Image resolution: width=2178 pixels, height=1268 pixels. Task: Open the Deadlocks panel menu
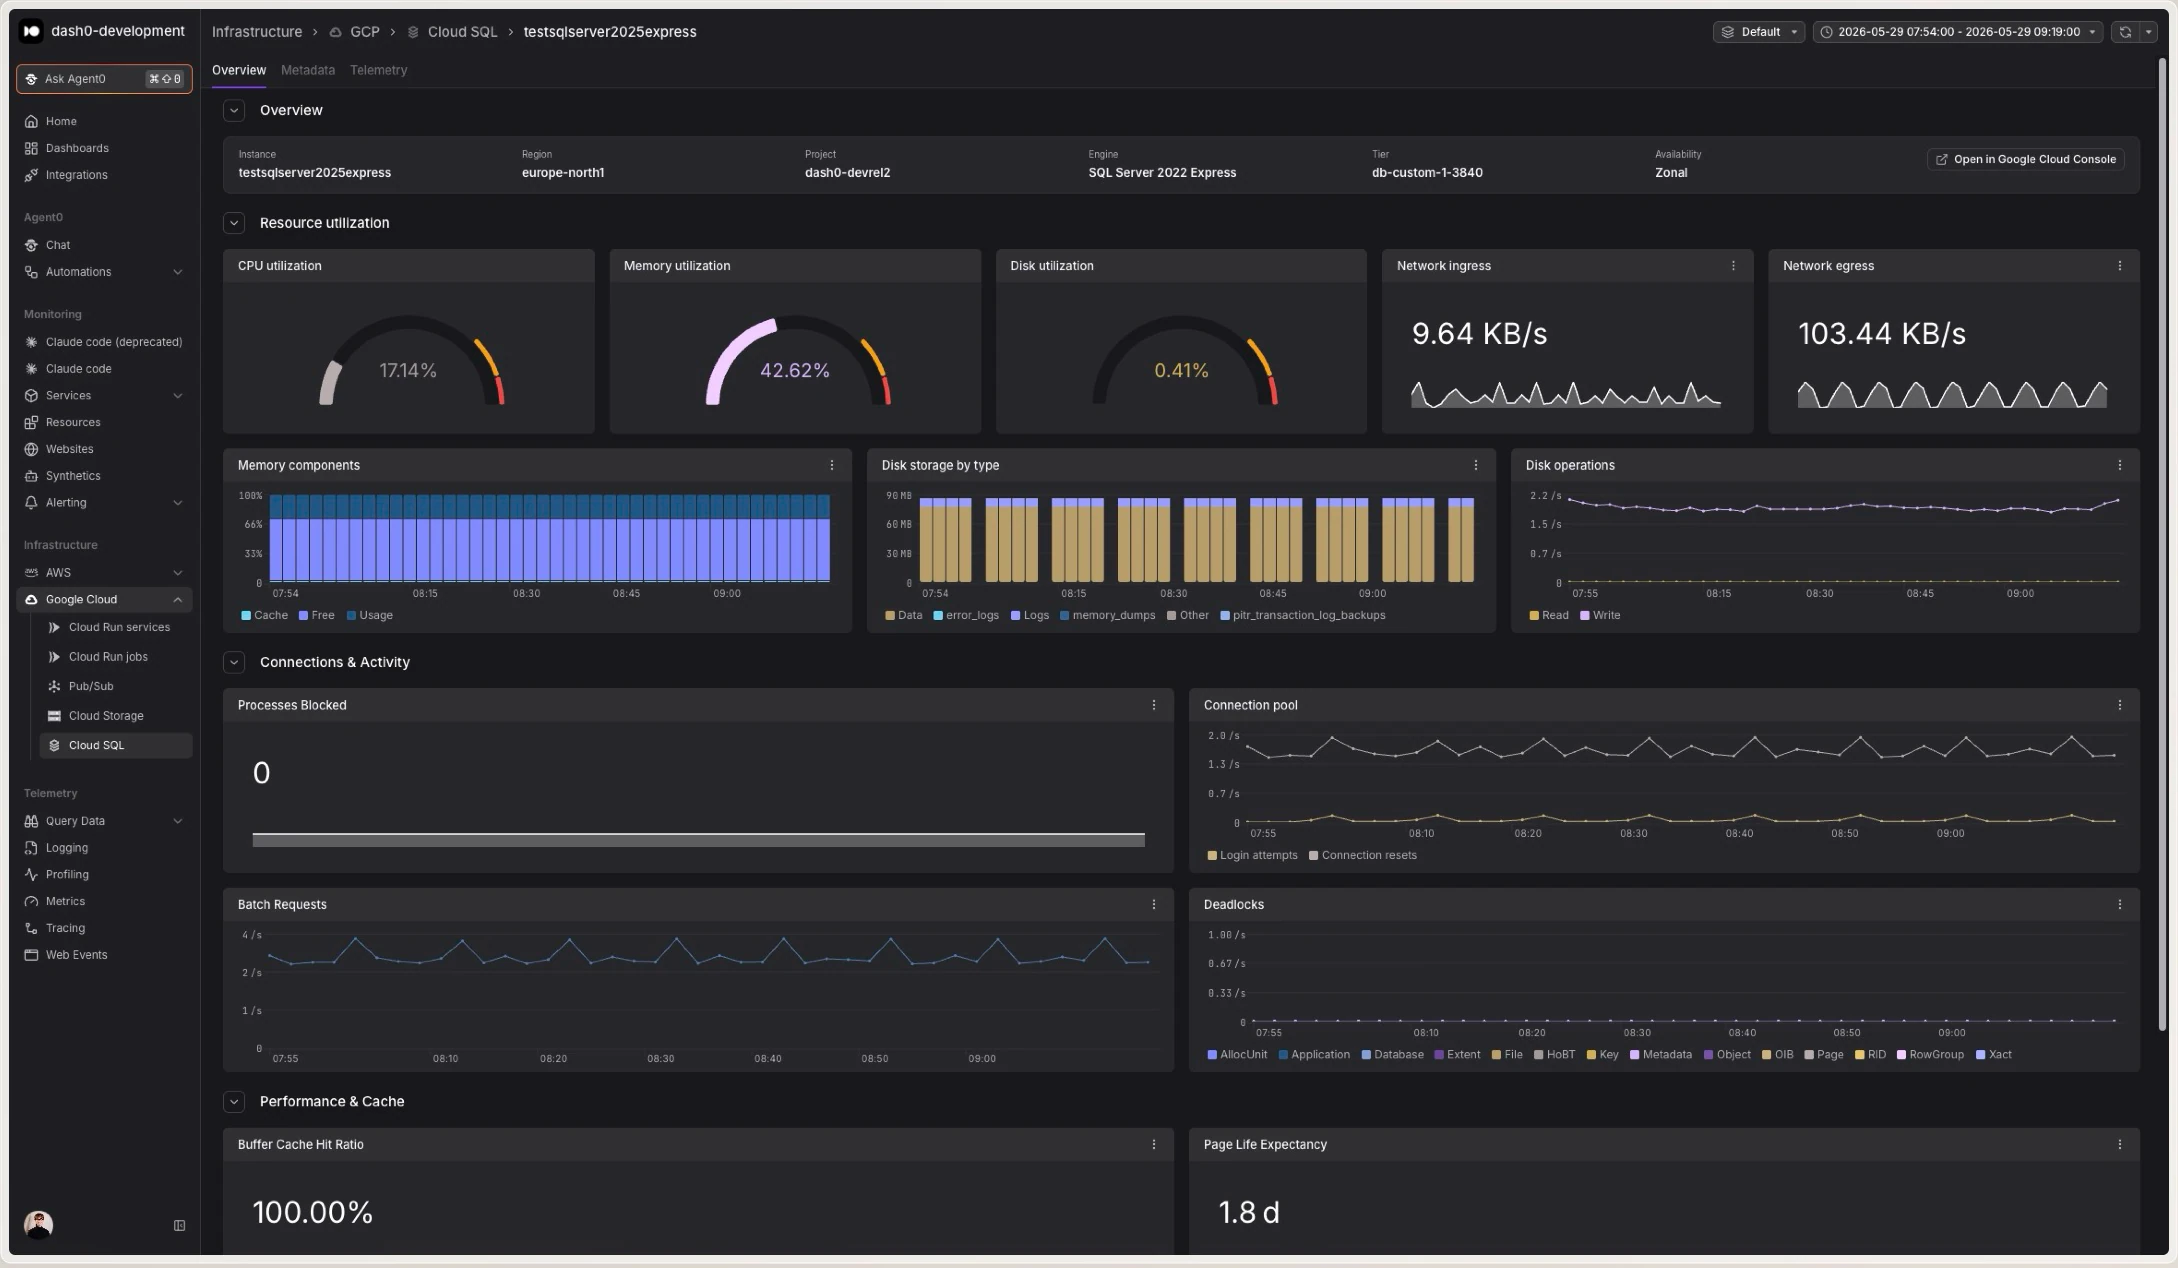2119,904
